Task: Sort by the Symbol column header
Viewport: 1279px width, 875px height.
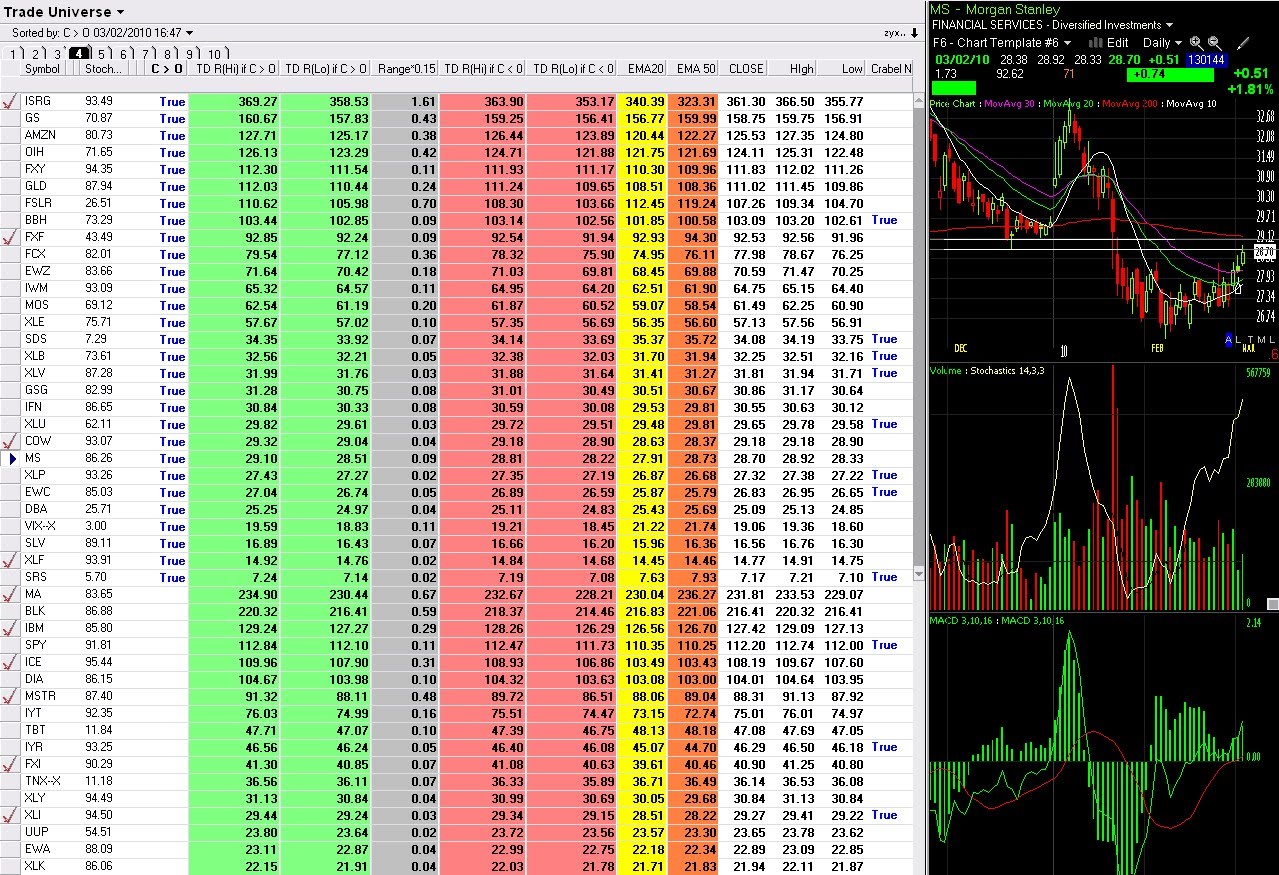Action: (x=42, y=69)
